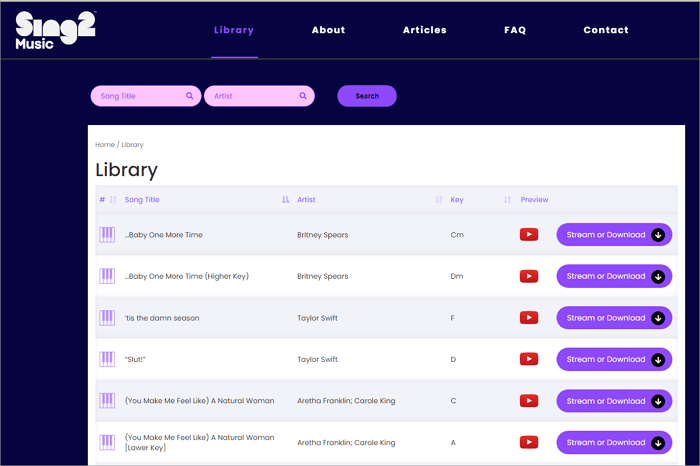Click the magnifier icon in Song Title field
The image size is (700, 466).
click(x=190, y=96)
